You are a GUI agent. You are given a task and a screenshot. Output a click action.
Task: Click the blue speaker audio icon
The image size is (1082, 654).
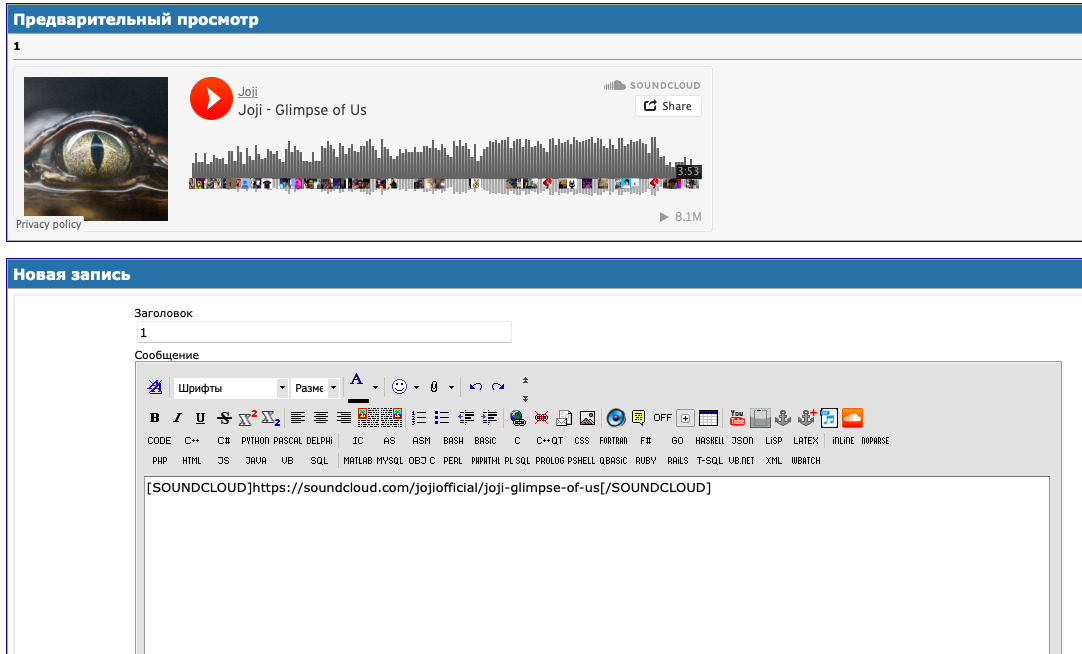pyautogui.click(x=616, y=417)
